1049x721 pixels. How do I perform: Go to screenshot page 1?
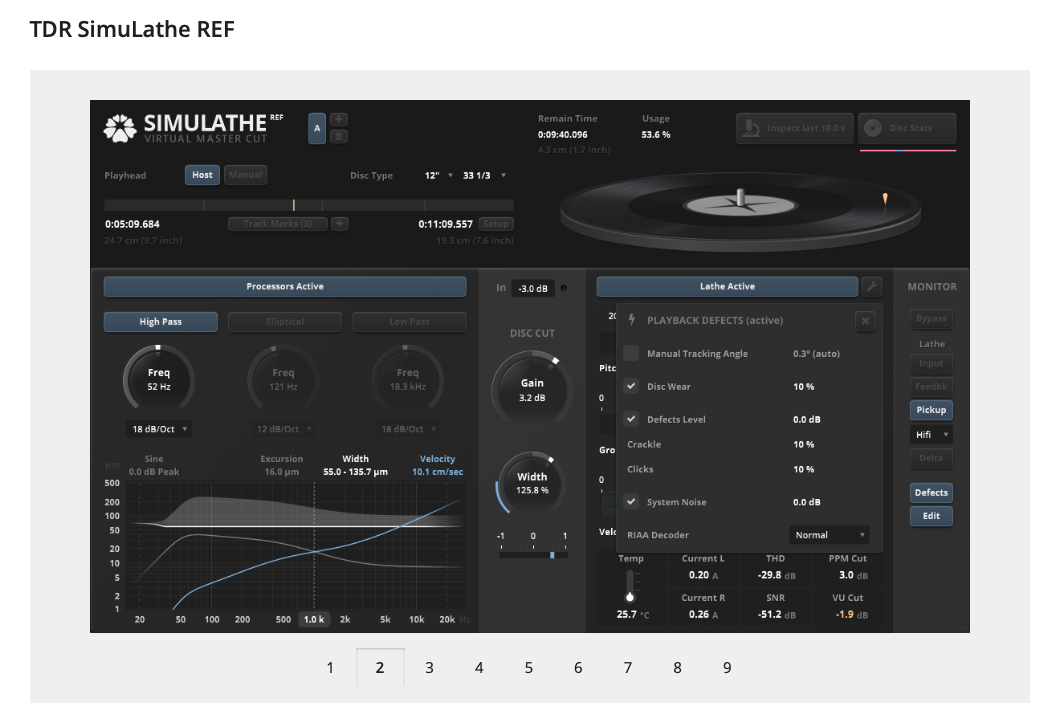click(x=330, y=667)
